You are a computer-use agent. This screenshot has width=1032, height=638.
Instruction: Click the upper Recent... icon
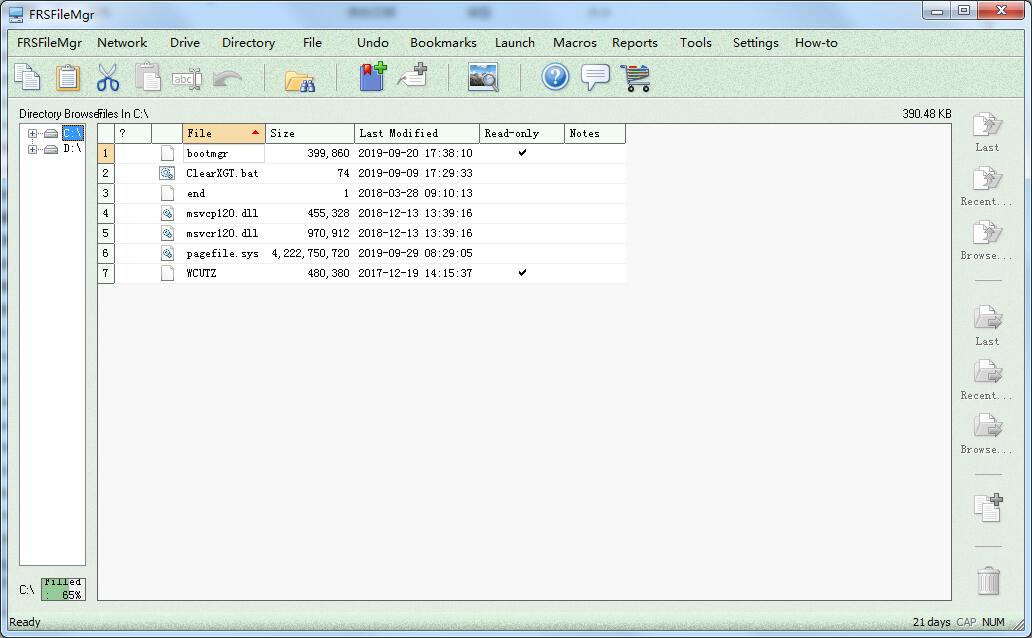point(987,178)
